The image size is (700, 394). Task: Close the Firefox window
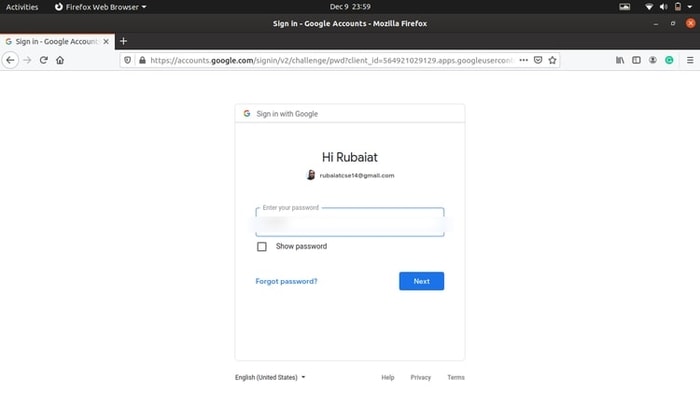(x=690, y=23)
